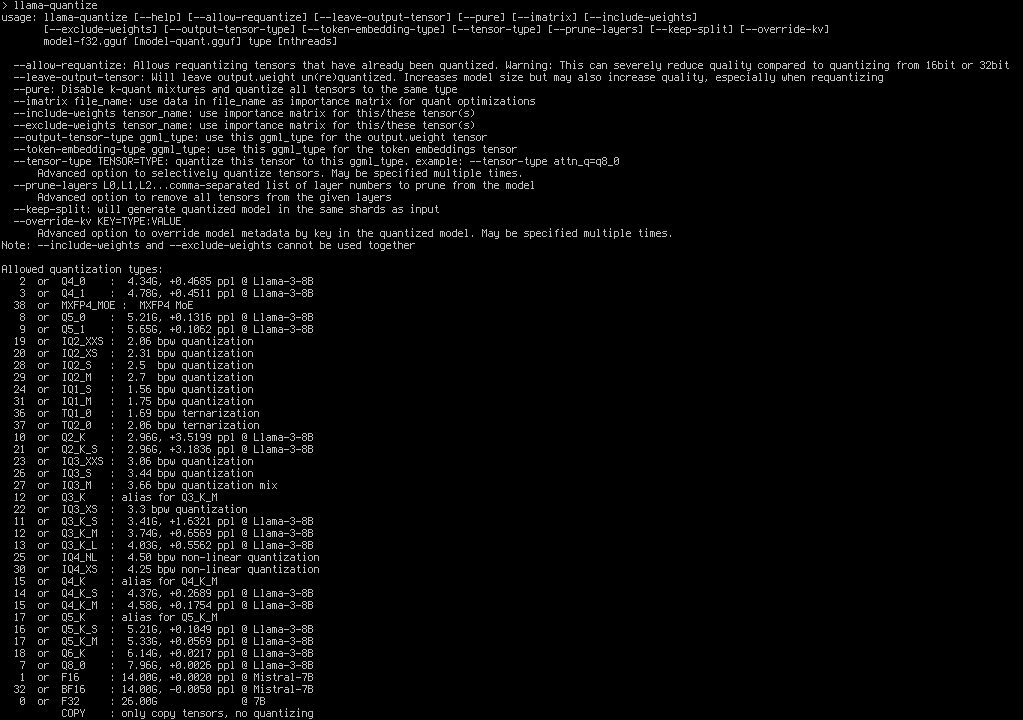Select the --include-weights tensor_name line
1023x720 pixels.
[244, 113]
